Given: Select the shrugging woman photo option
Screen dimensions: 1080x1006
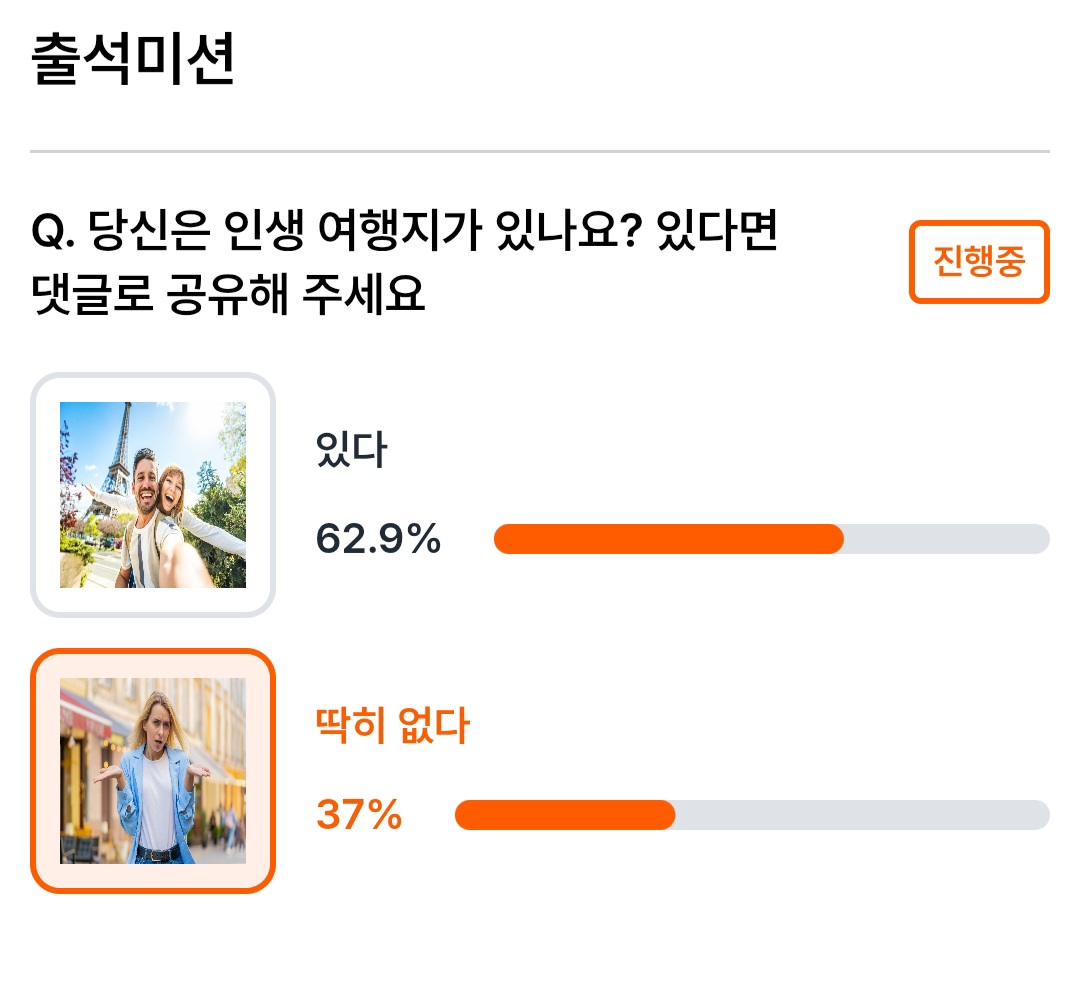Looking at the screenshot, I should click(x=153, y=771).
